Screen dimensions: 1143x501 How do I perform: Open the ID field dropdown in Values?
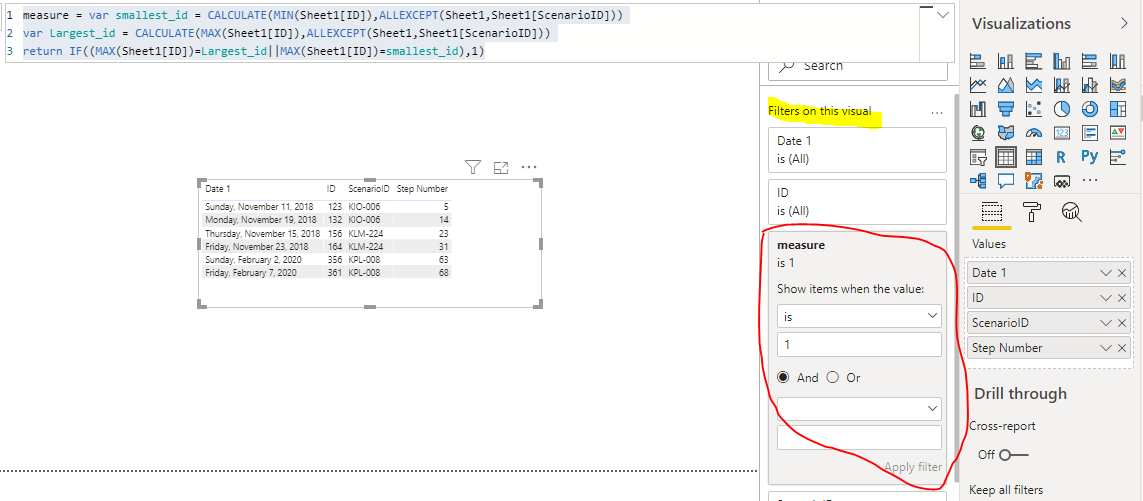1106,298
